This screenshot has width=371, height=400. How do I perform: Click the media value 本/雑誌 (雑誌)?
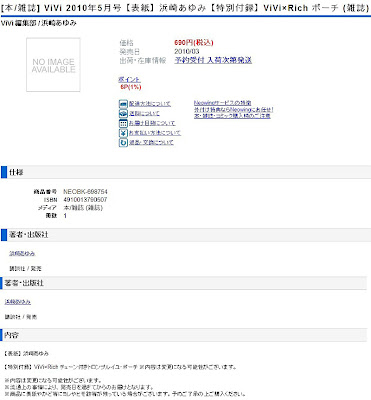83,208
